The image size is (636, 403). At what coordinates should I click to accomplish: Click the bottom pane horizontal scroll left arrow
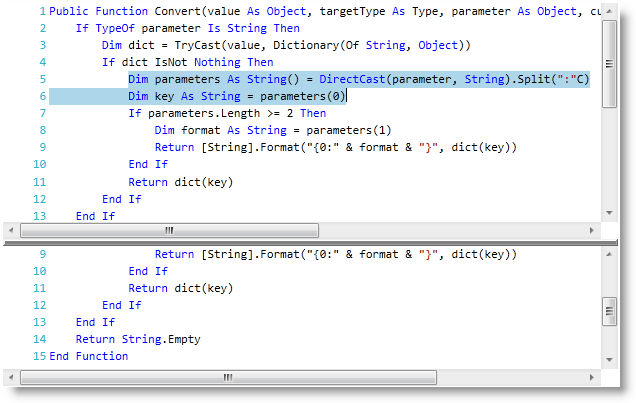coord(11,377)
